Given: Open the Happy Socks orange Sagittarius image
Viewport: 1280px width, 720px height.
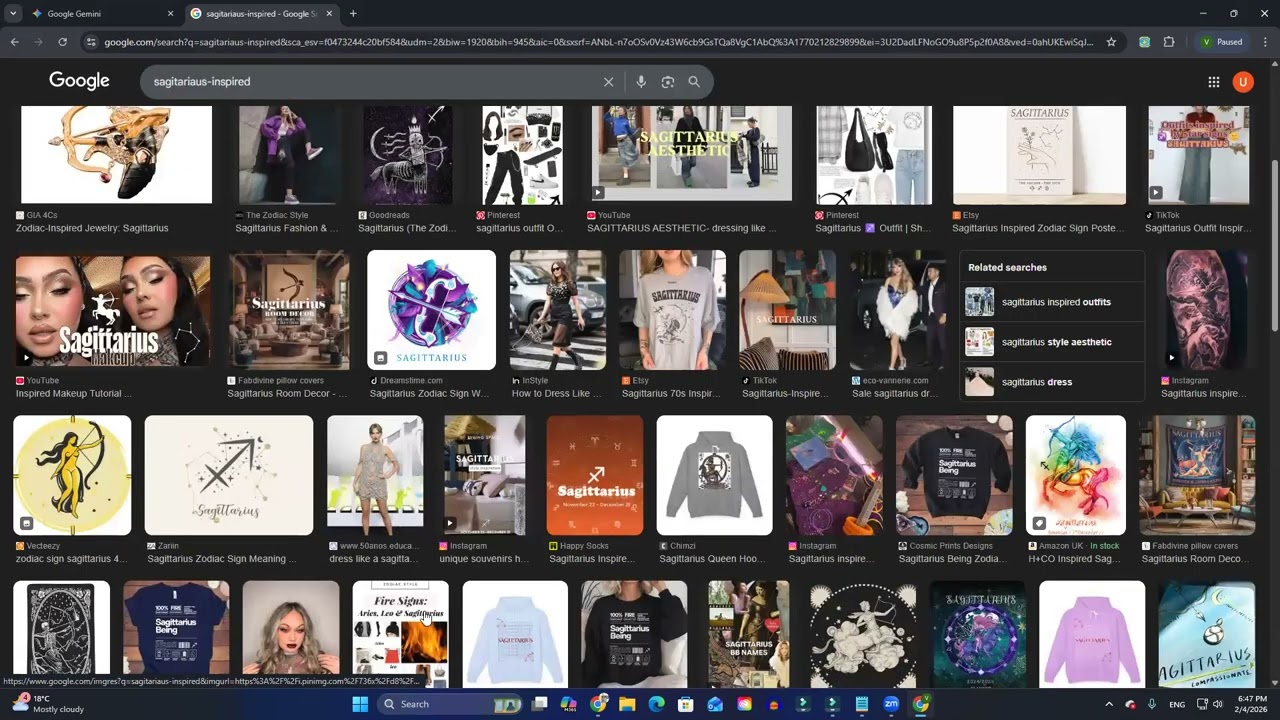Looking at the screenshot, I should (594, 476).
